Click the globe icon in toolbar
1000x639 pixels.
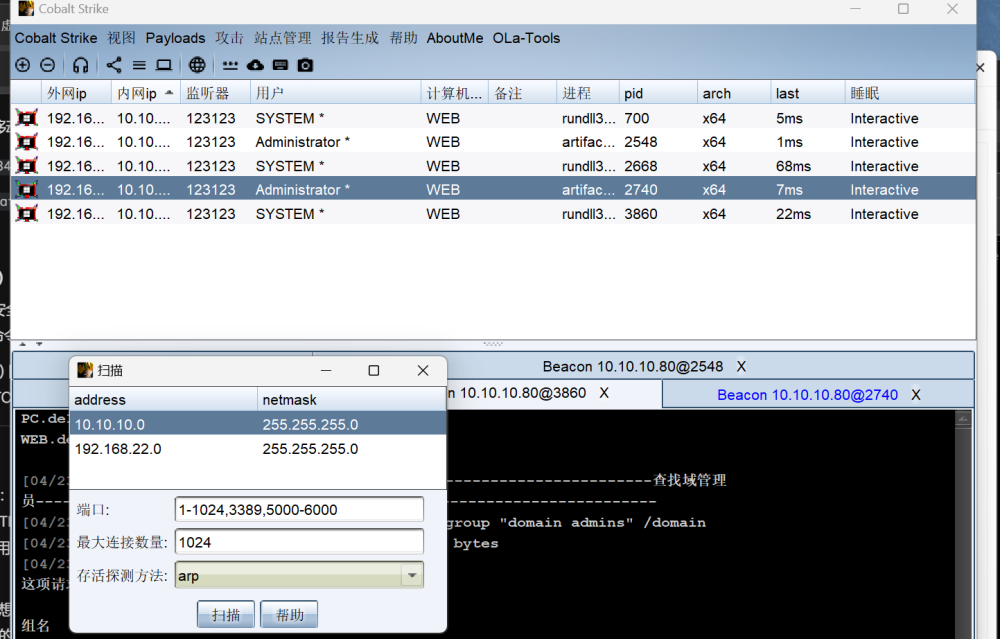point(197,65)
